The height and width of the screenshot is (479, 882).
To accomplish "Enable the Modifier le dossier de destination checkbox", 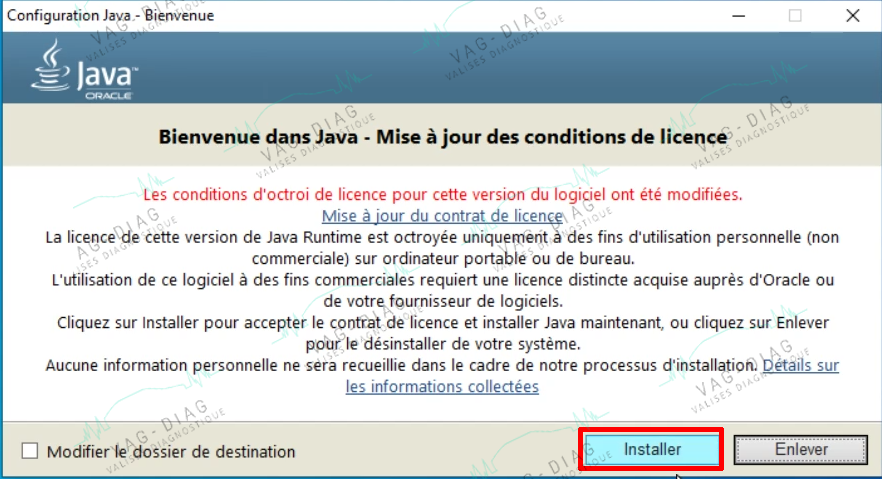I will [x=30, y=451].
